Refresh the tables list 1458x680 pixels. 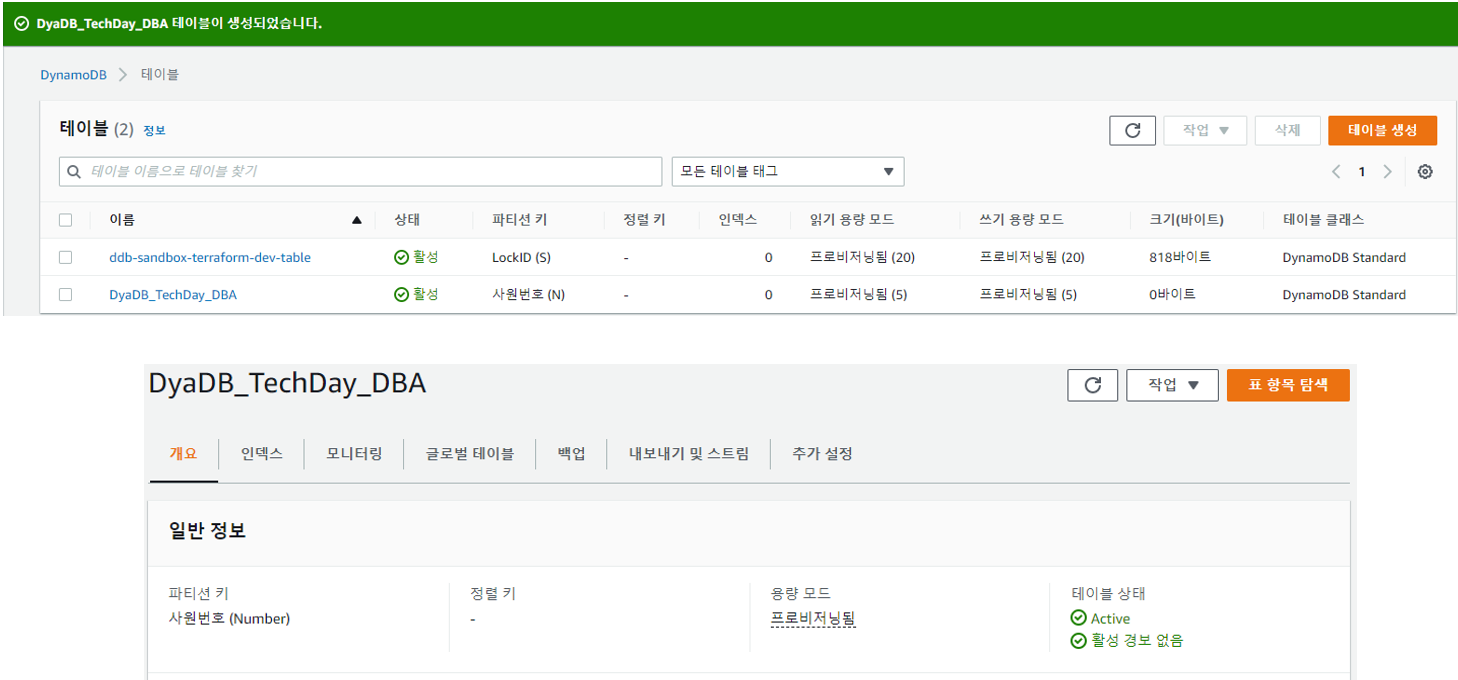pyautogui.click(x=1132, y=129)
